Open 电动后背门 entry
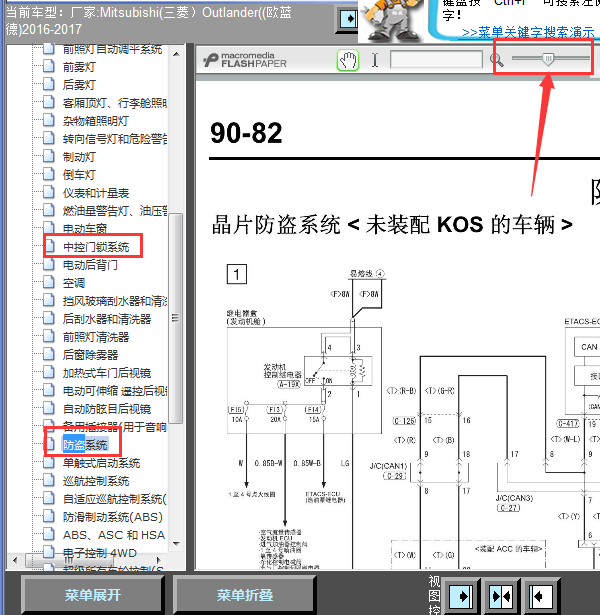 (x=90, y=265)
